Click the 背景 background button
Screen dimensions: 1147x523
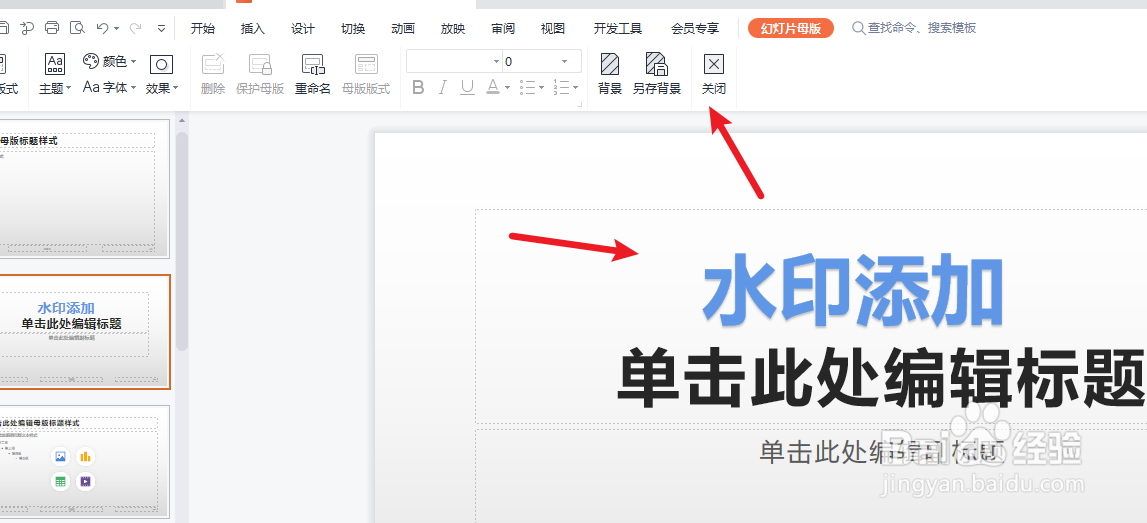pyautogui.click(x=610, y=73)
